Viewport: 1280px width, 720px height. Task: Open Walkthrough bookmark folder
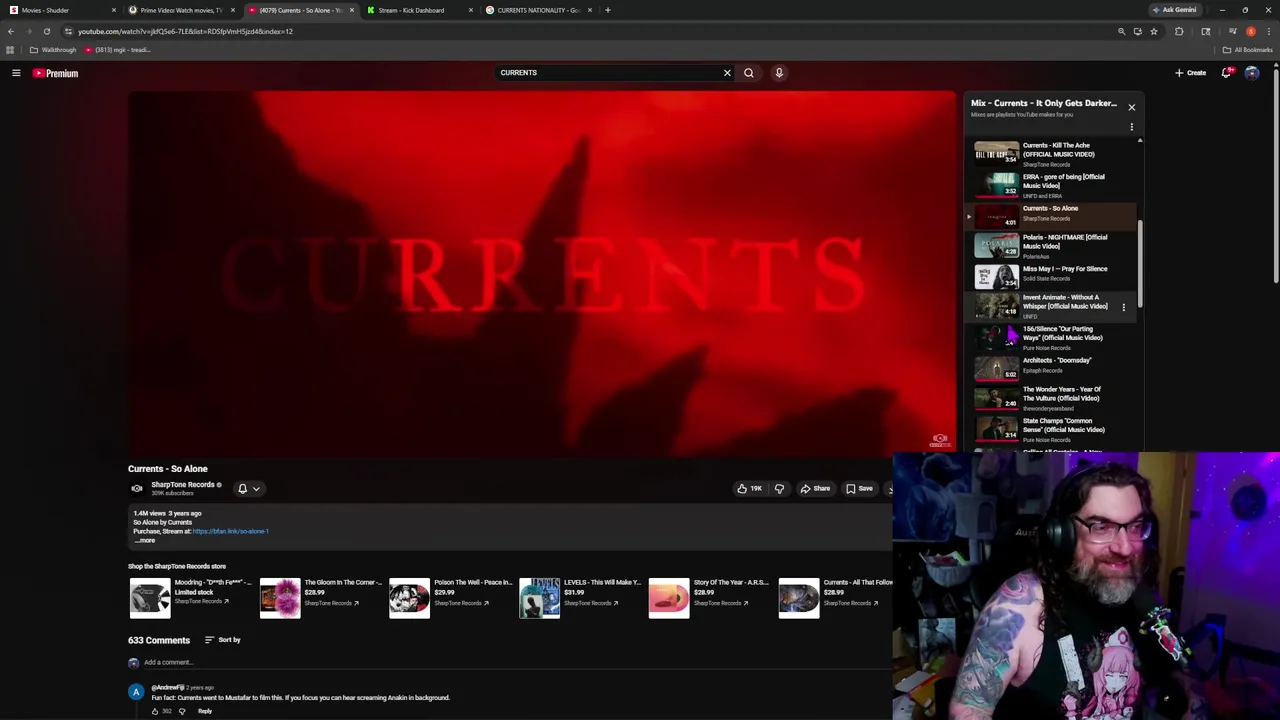click(53, 50)
